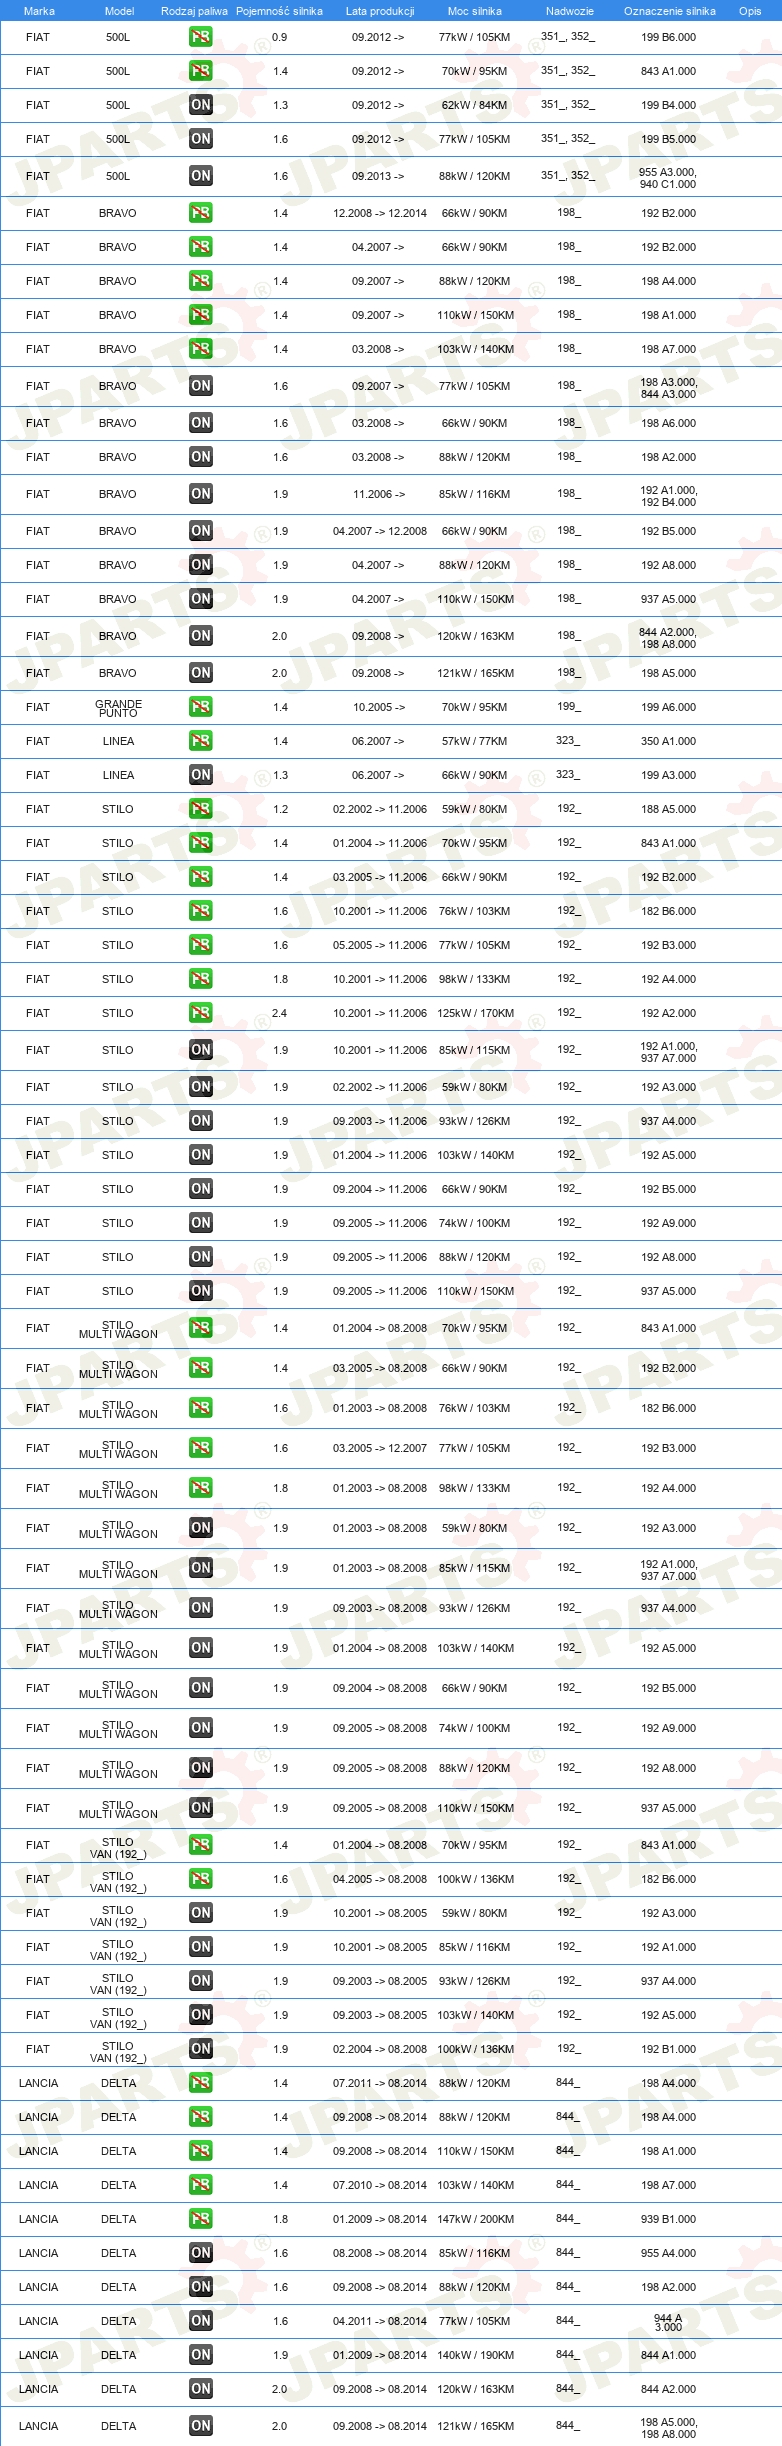This screenshot has width=782, height=2446.
Task: Click the GRANDE PUNTO model cell
Action: (x=118, y=708)
